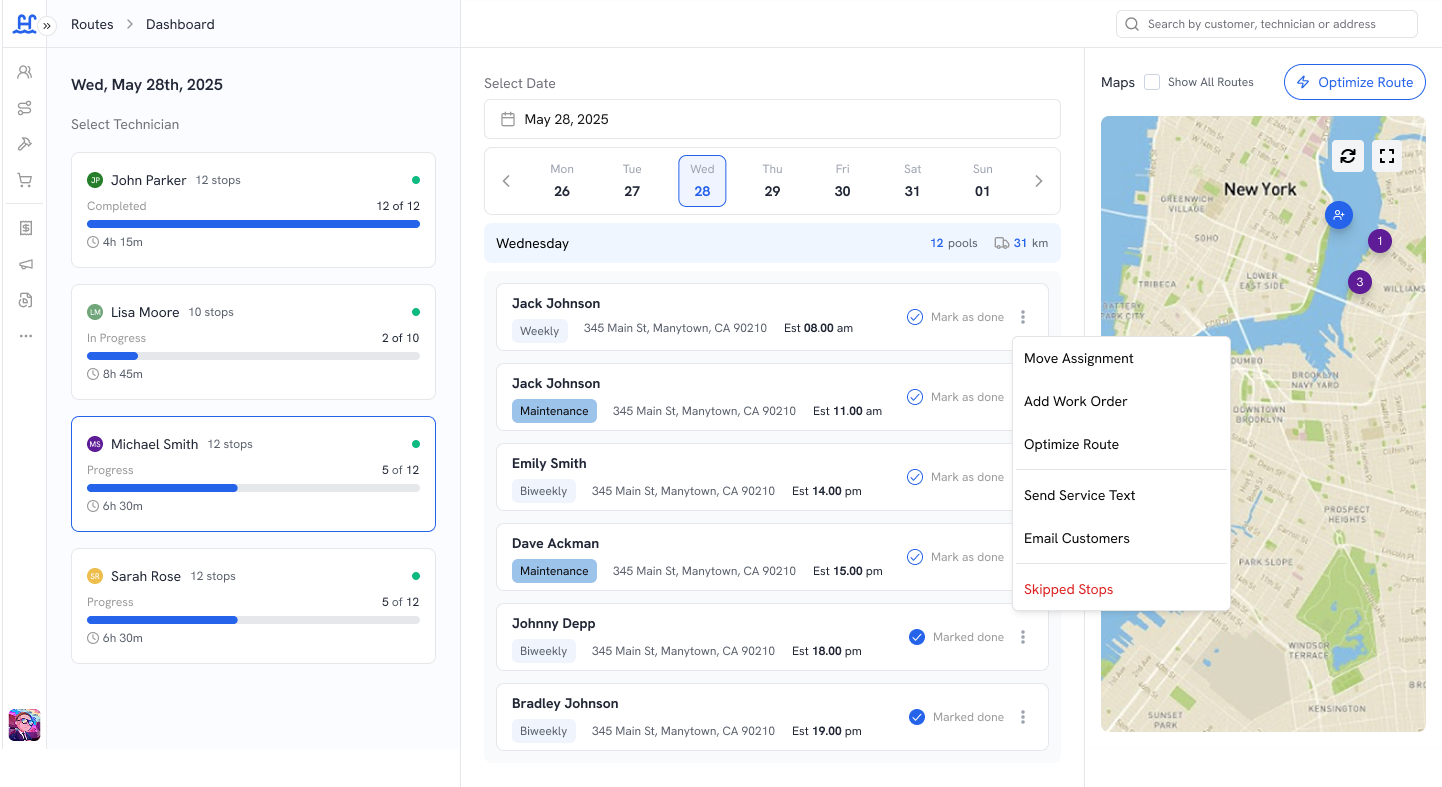Open kebab menu on Bradley Johnson row
This screenshot has height=787, width=1442.
(1023, 717)
